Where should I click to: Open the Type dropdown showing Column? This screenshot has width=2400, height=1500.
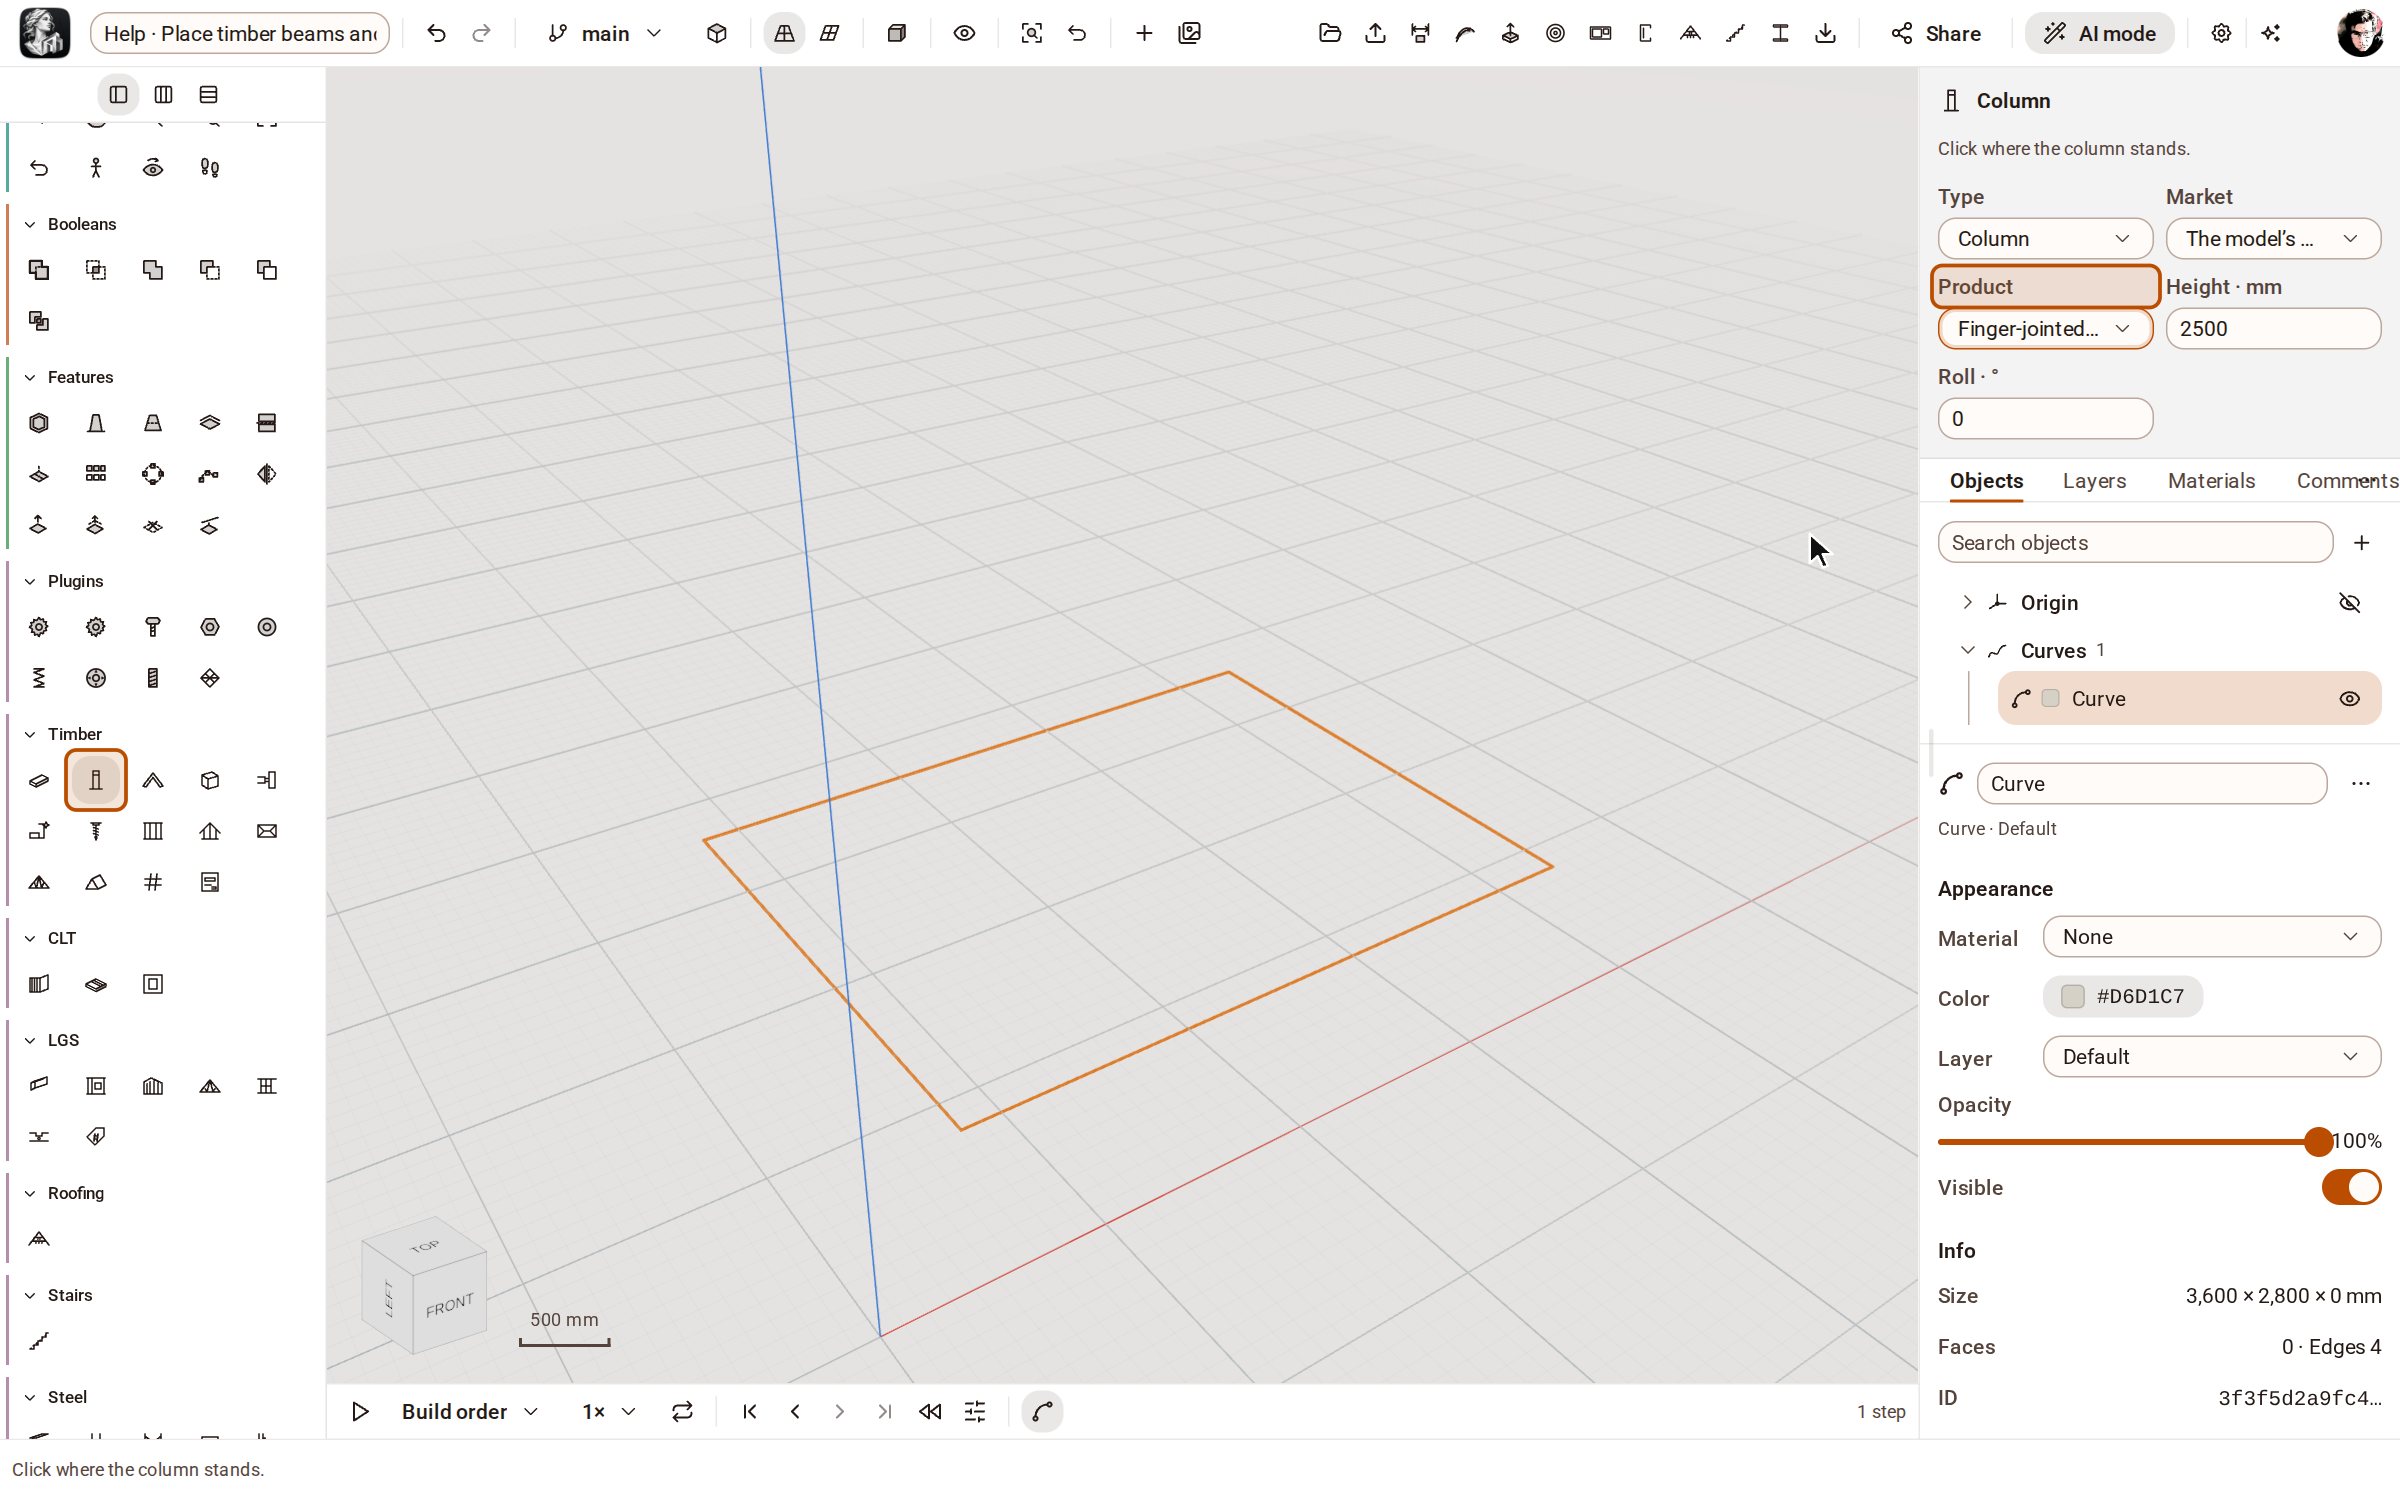tap(2045, 238)
